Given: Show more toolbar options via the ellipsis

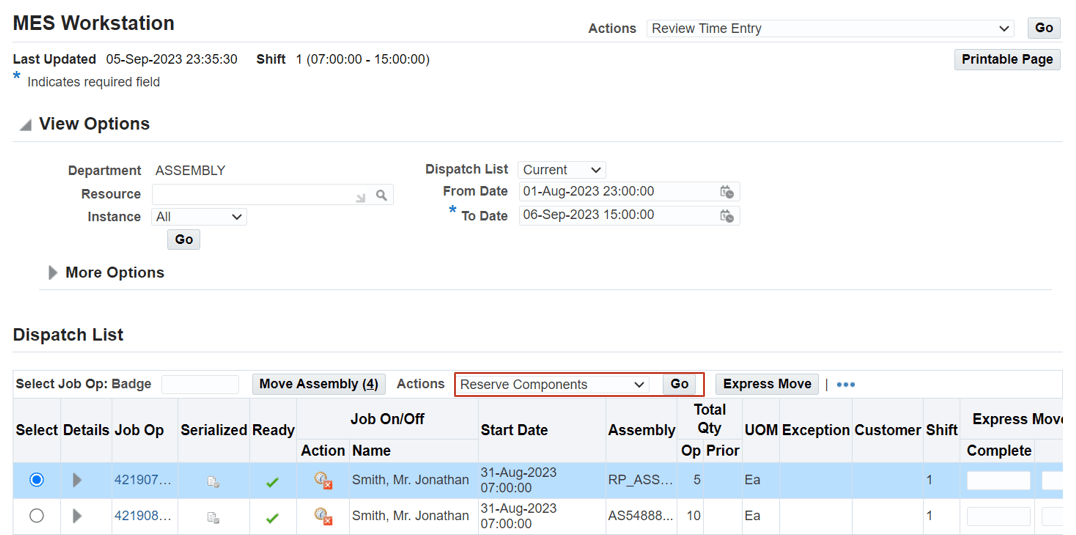Looking at the screenshot, I should tap(846, 385).
